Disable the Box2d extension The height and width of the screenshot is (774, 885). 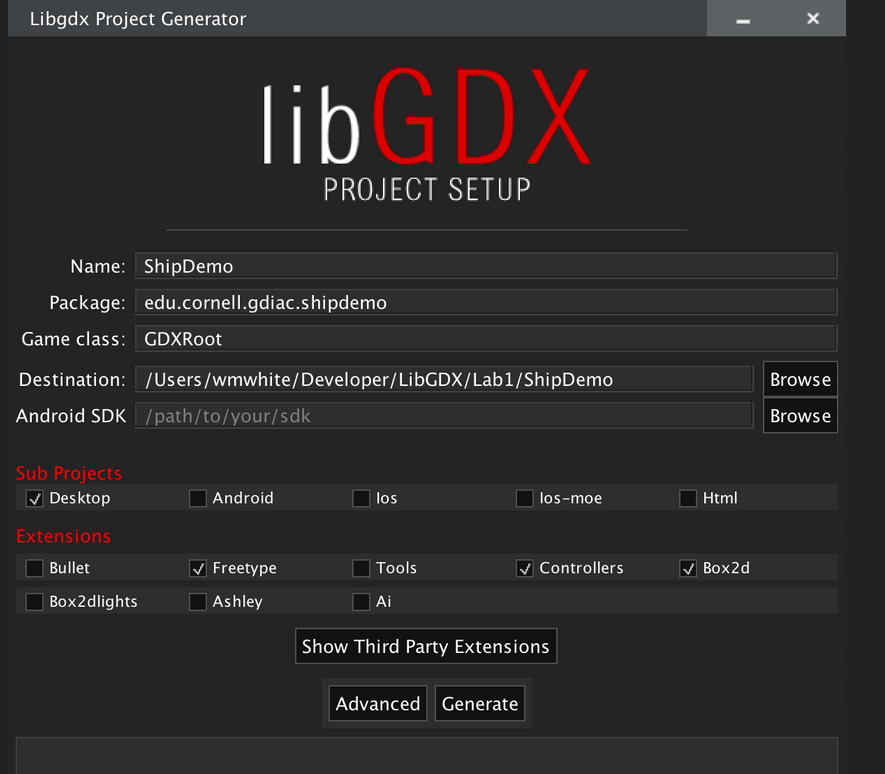pyautogui.click(x=688, y=567)
